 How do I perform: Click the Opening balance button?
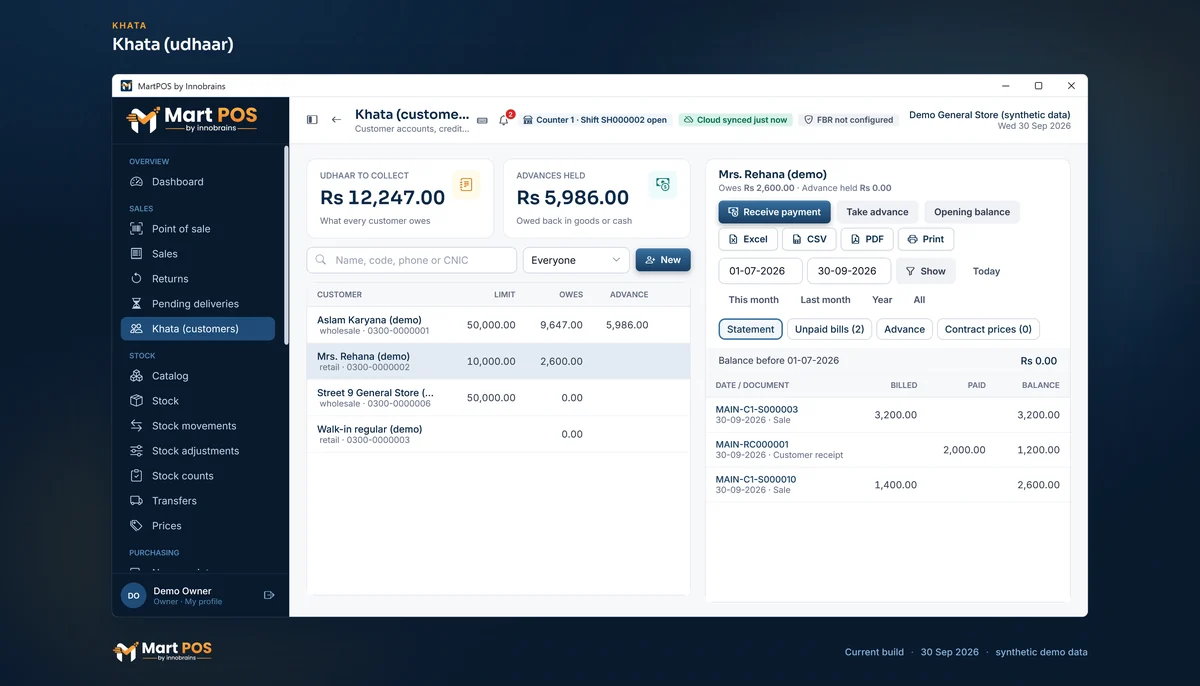coord(972,212)
